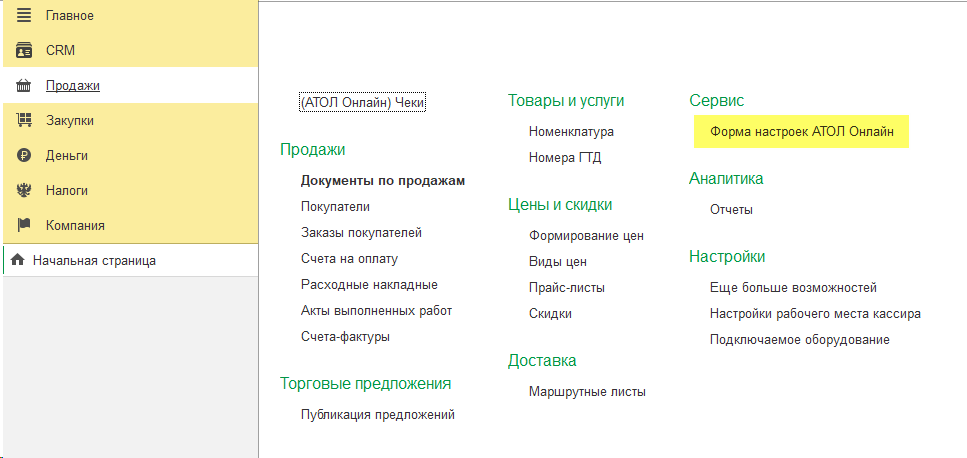The height and width of the screenshot is (458, 967).
Task: Open Настройки рабочего места кассира
Action: pos(815,313)
